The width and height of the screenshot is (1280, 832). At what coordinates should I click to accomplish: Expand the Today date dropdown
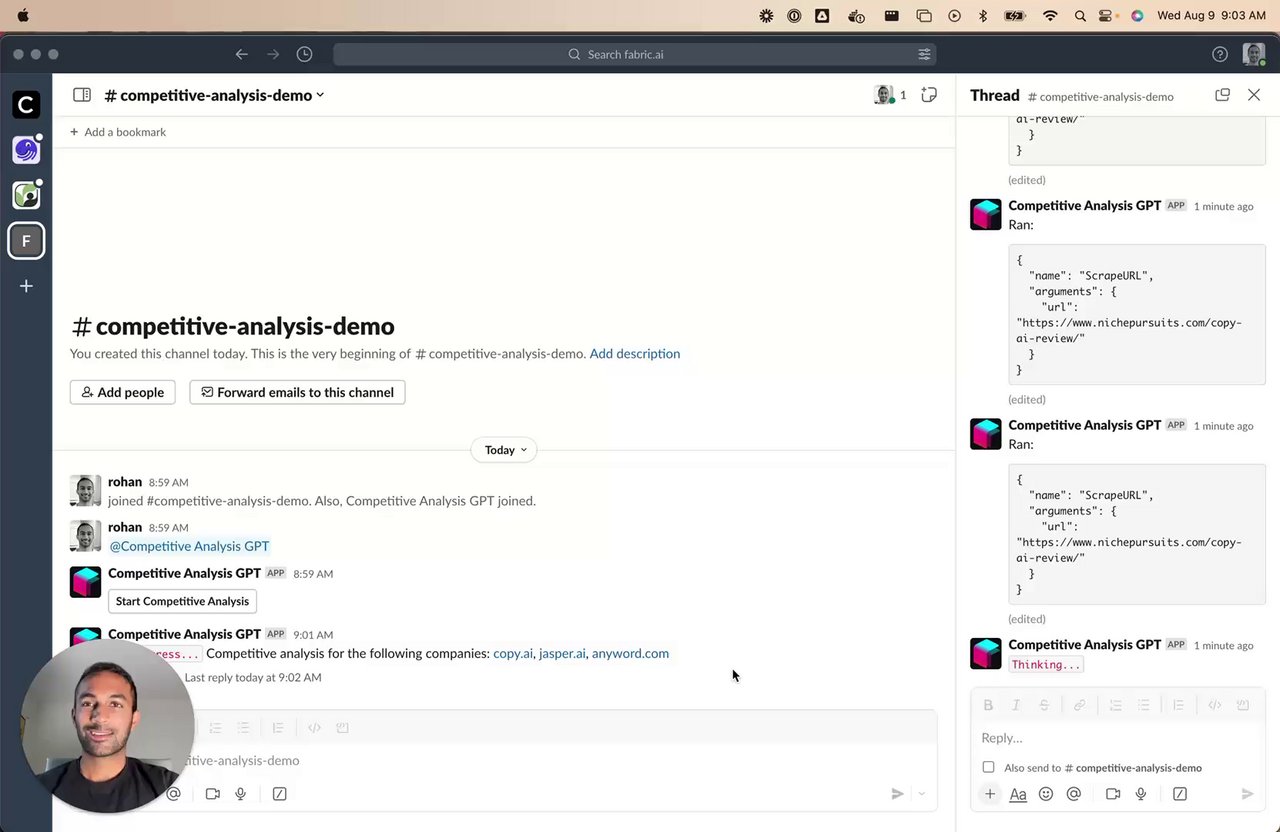[504, 450]
